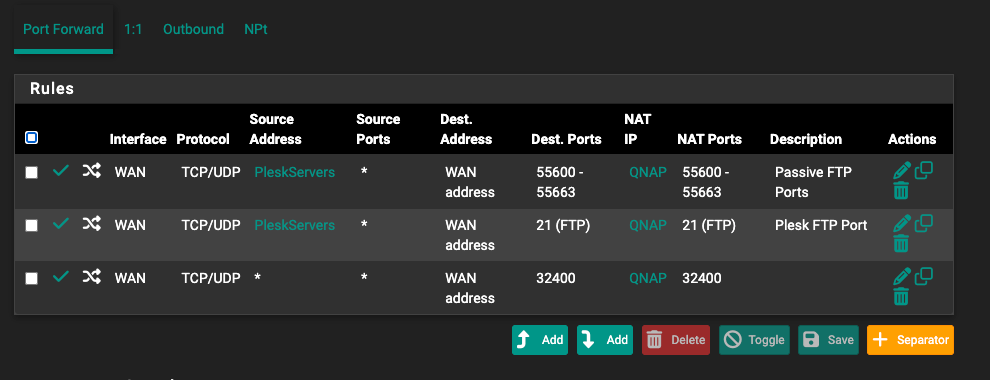Screen dimensions: 990x380
Task: Switch to the Outbound tab
Action: tap(193, 29)
